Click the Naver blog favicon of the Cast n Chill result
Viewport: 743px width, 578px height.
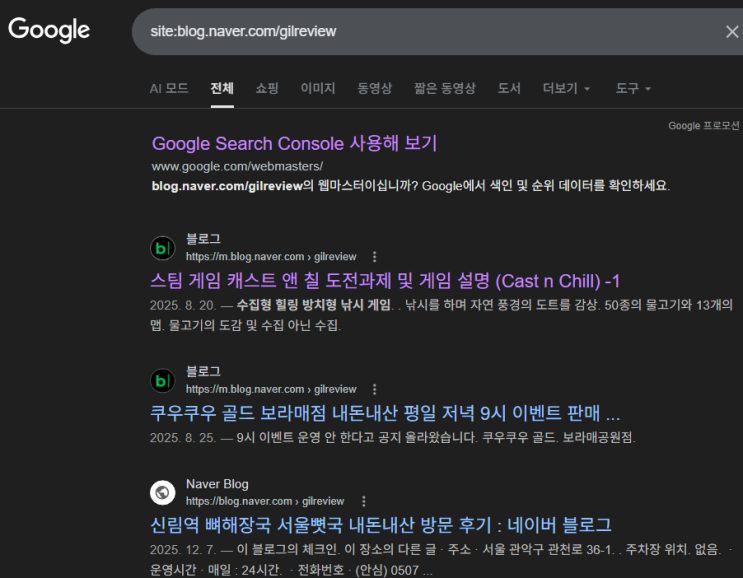(x=163, y=248)
